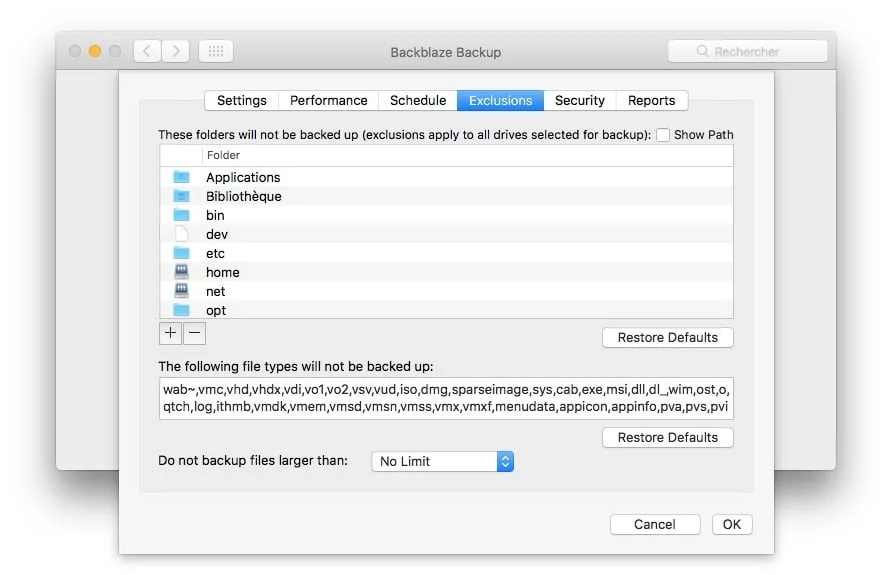Select the bin row text
892x575 pixels.
tap(215, 216)
